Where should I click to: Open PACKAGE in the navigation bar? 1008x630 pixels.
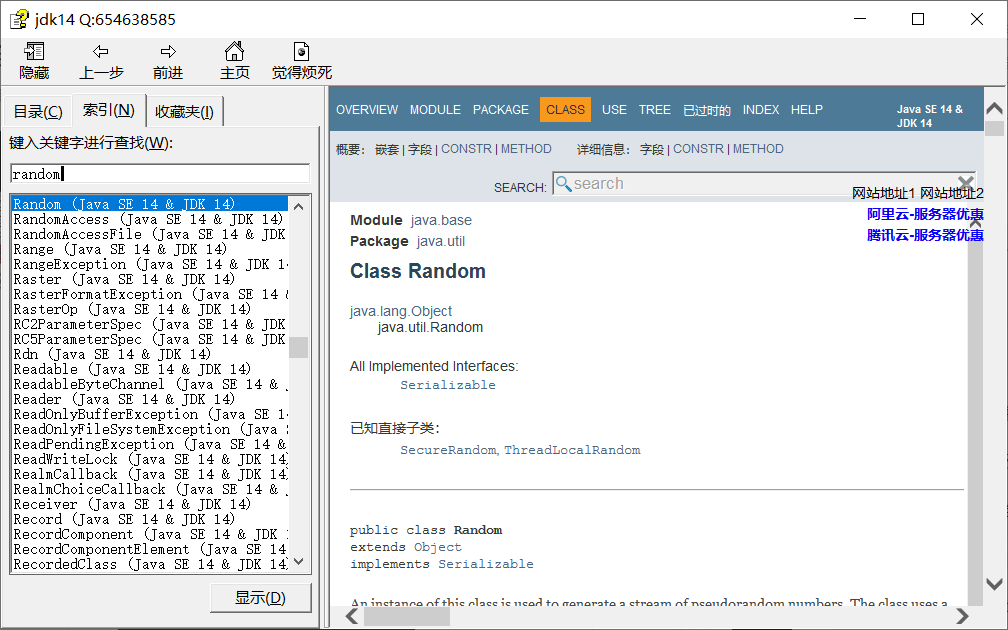(501, 110)
